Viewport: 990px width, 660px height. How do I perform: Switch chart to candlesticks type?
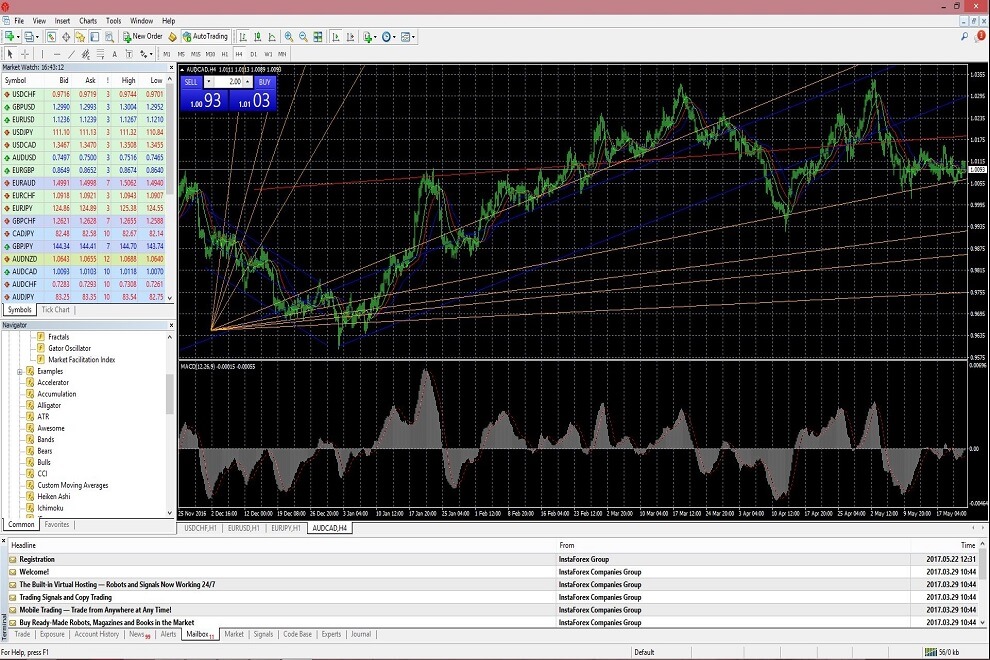pos(258,37)
